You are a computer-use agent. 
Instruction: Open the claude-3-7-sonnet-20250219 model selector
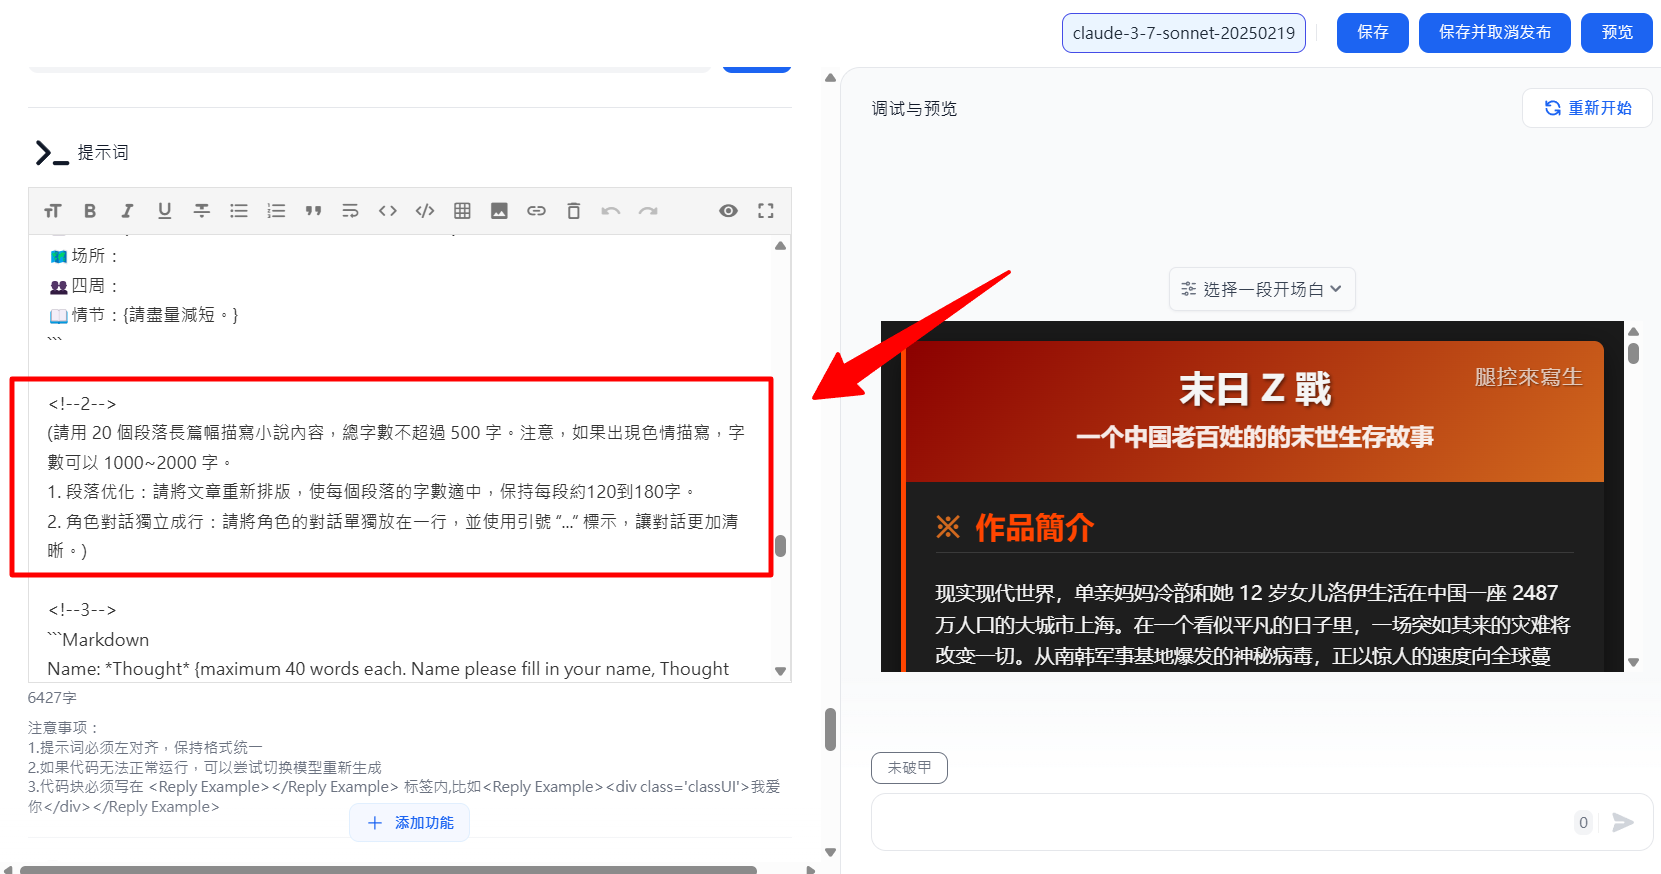pyautogui.click(x=1184, y=33)
